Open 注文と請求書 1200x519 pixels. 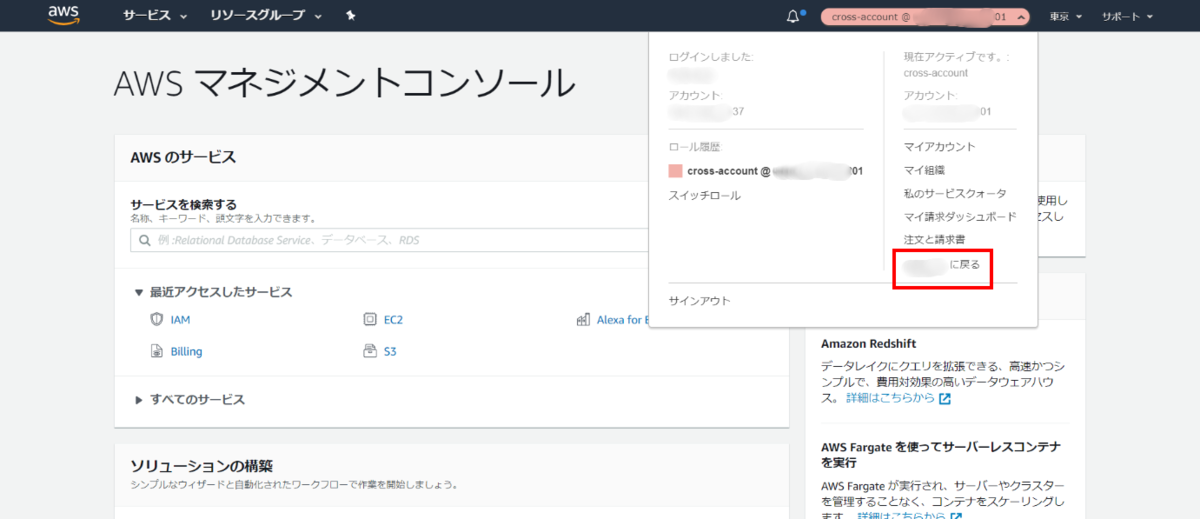pyautogui.click(x=934, y=240)
